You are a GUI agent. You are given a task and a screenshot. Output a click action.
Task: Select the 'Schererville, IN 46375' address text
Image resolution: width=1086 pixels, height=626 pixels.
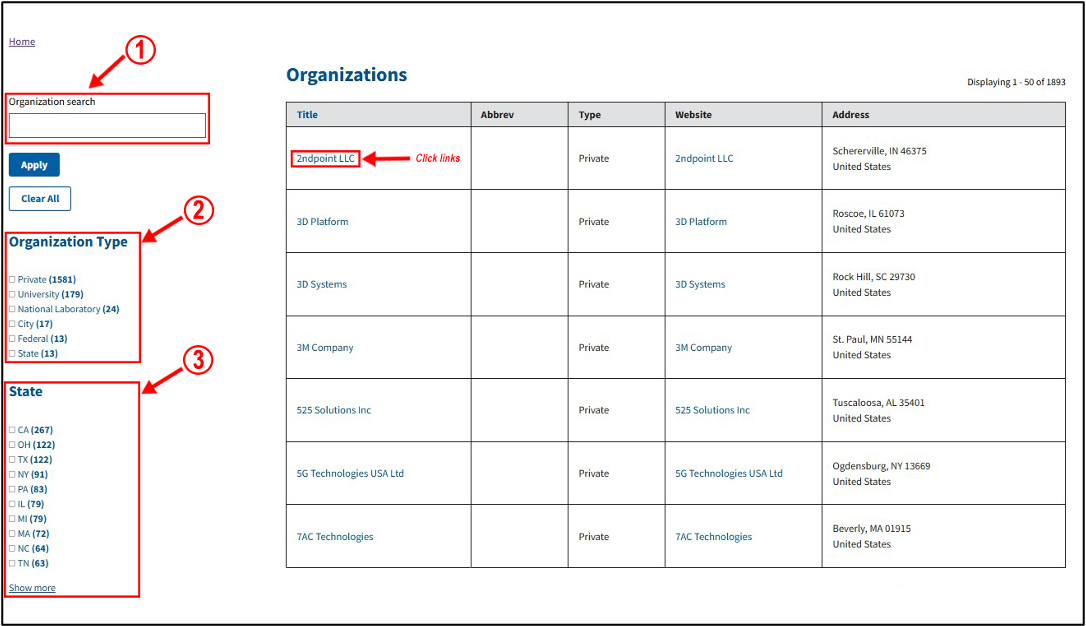coord(879,151)
